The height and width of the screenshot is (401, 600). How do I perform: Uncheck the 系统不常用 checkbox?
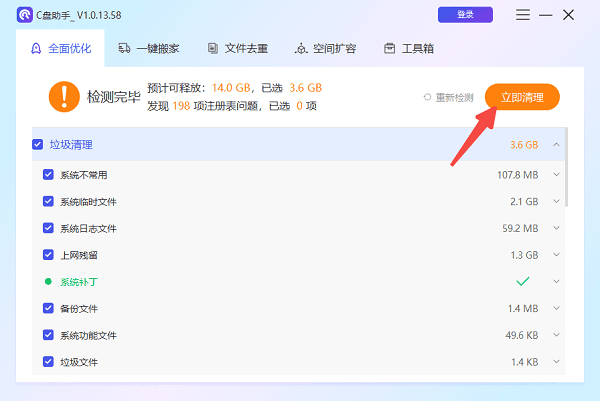(x=48, y=174)
